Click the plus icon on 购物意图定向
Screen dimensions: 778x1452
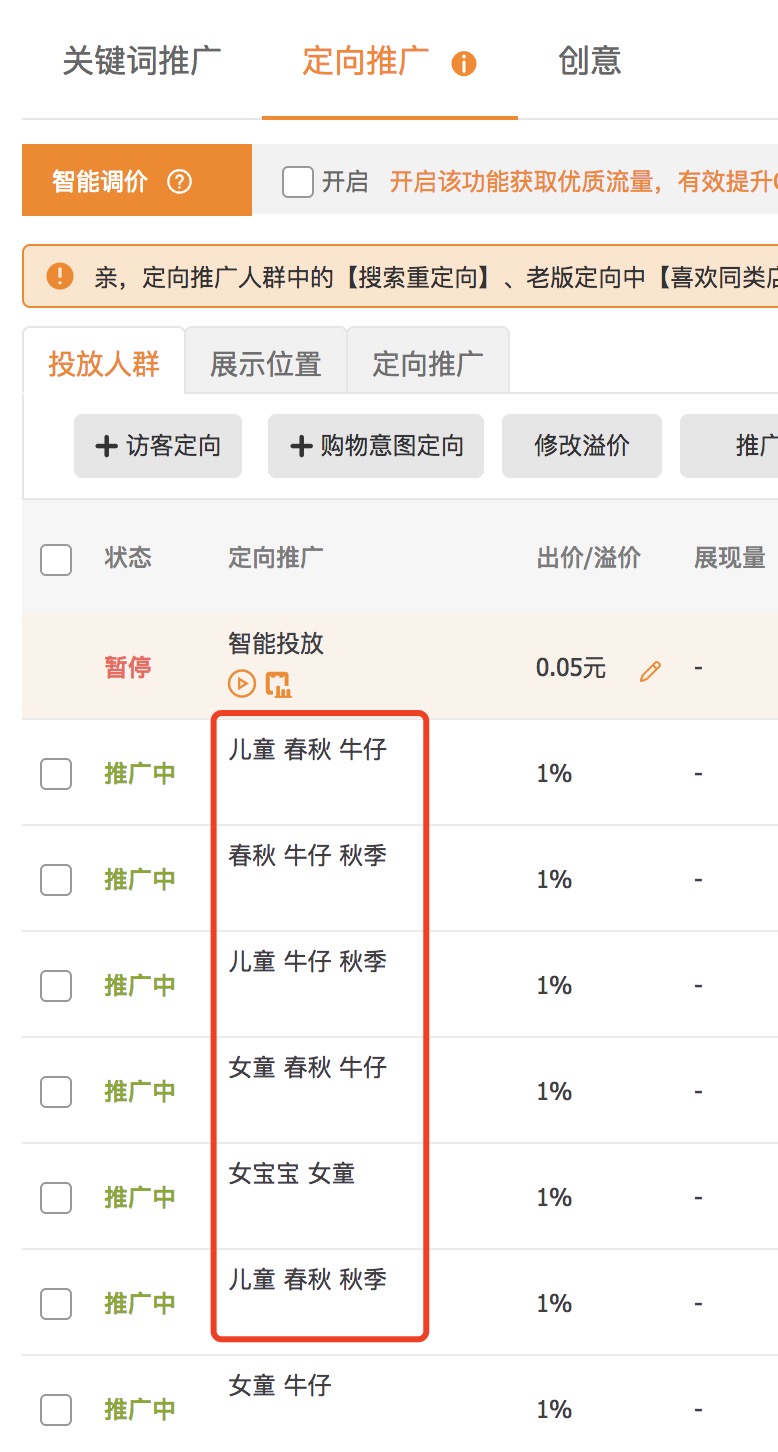(300, 446)
